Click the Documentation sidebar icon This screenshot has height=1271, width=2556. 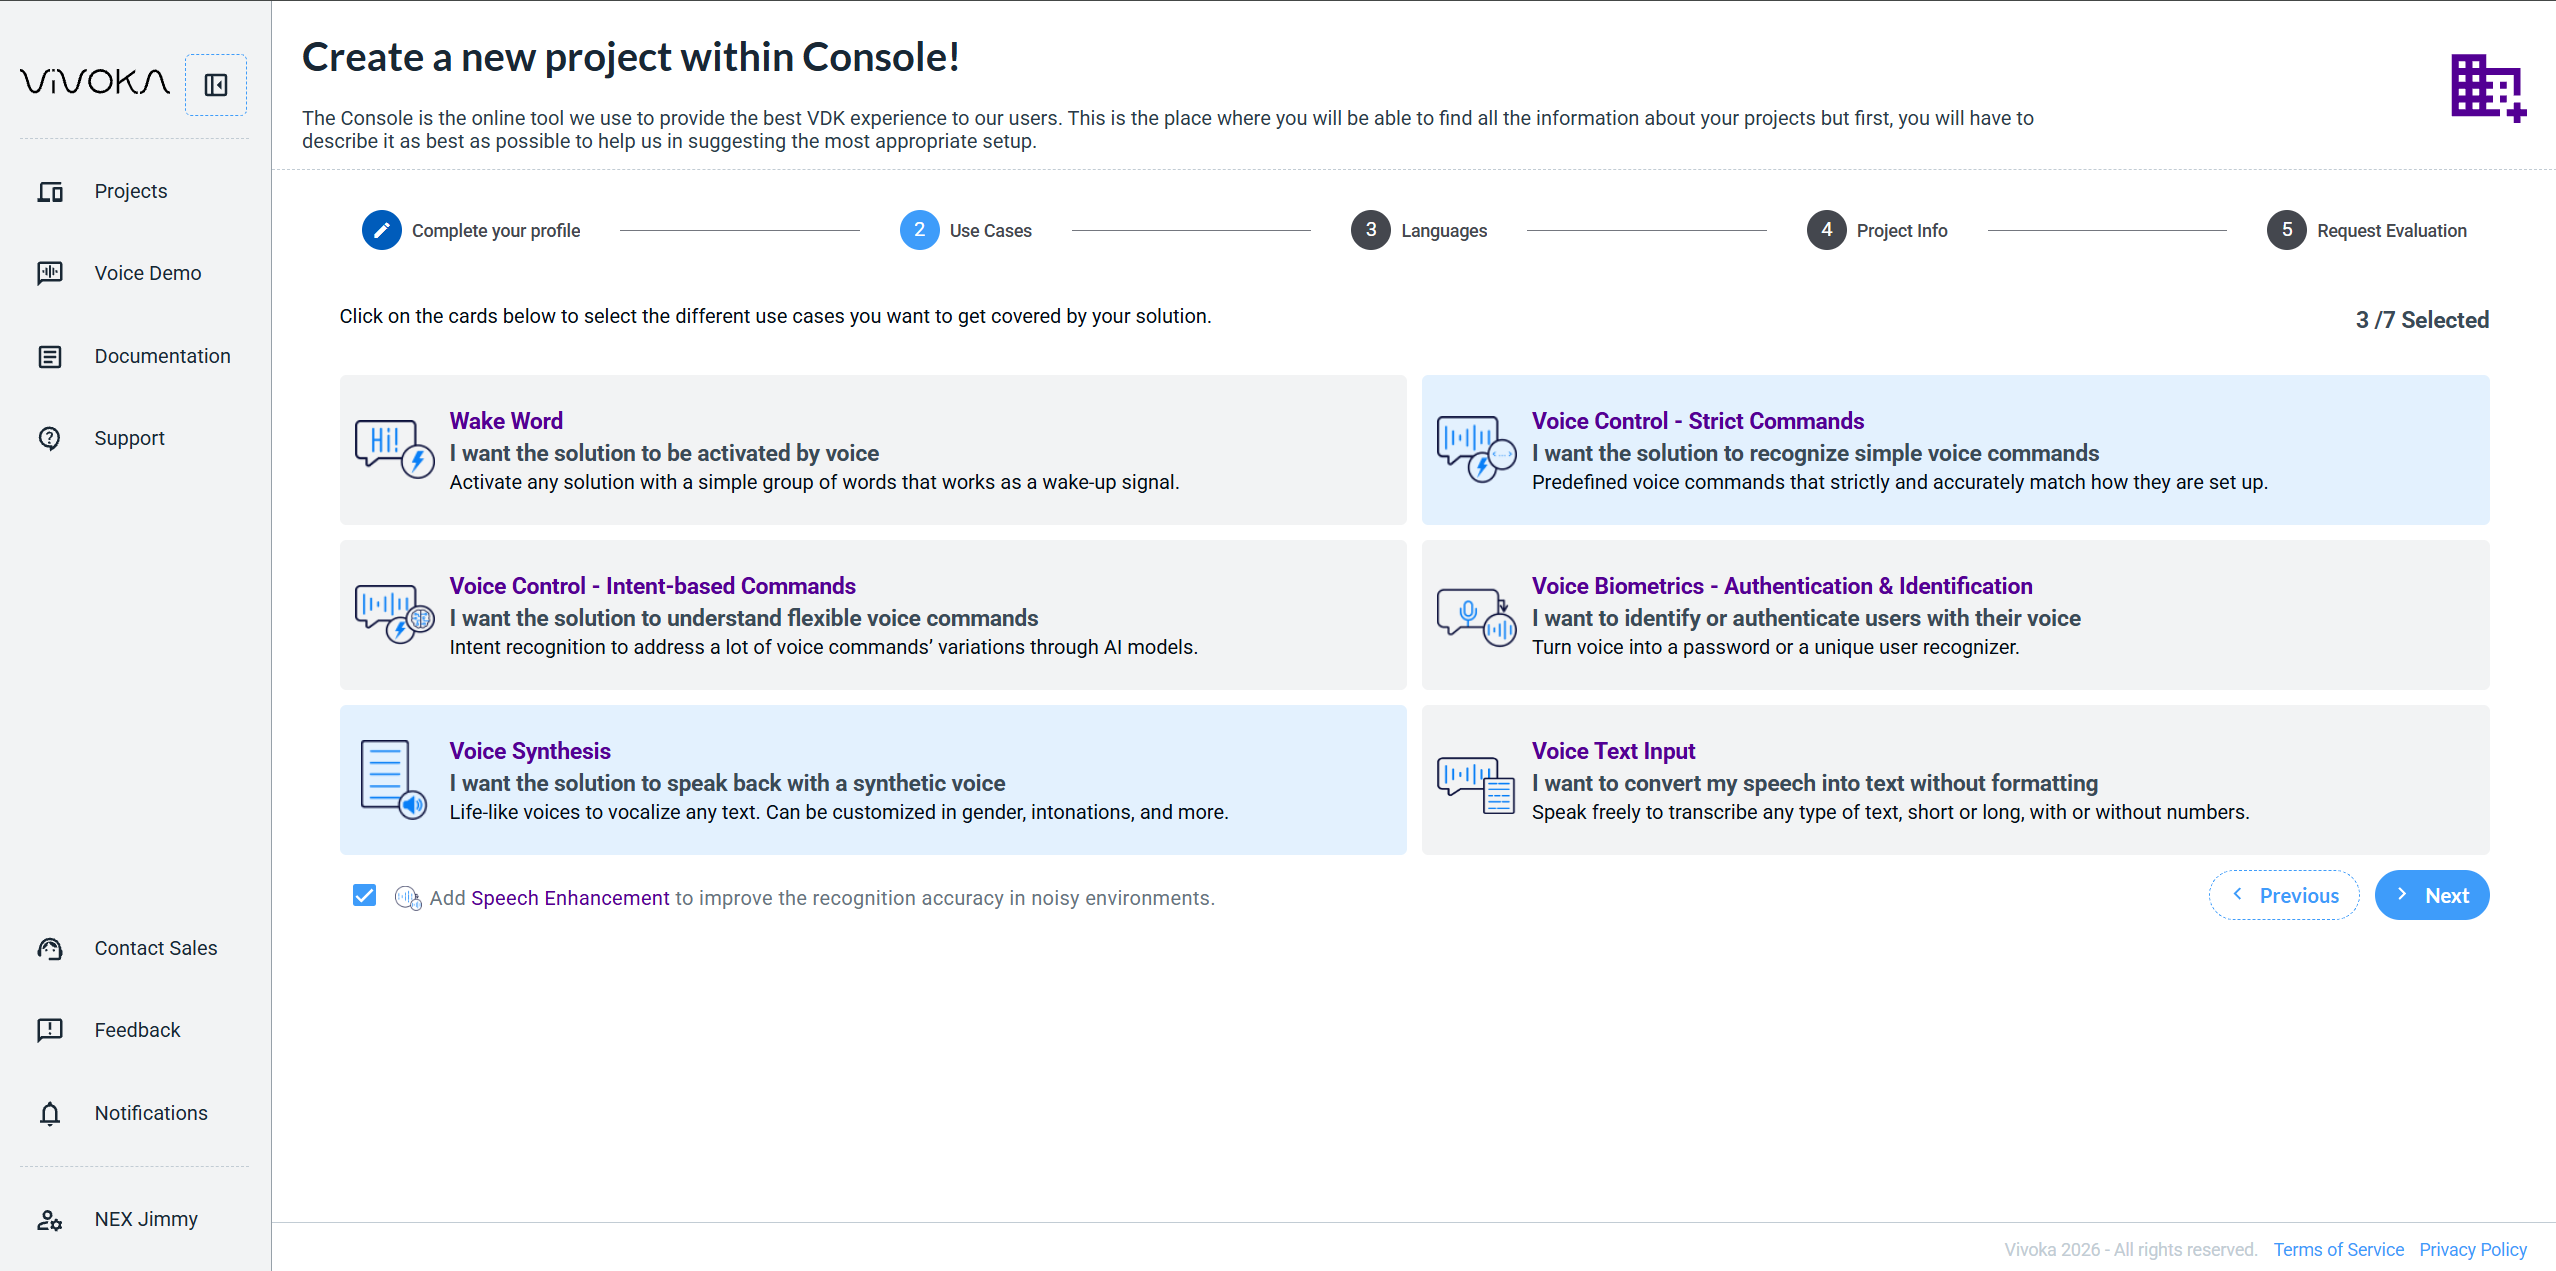50,356
